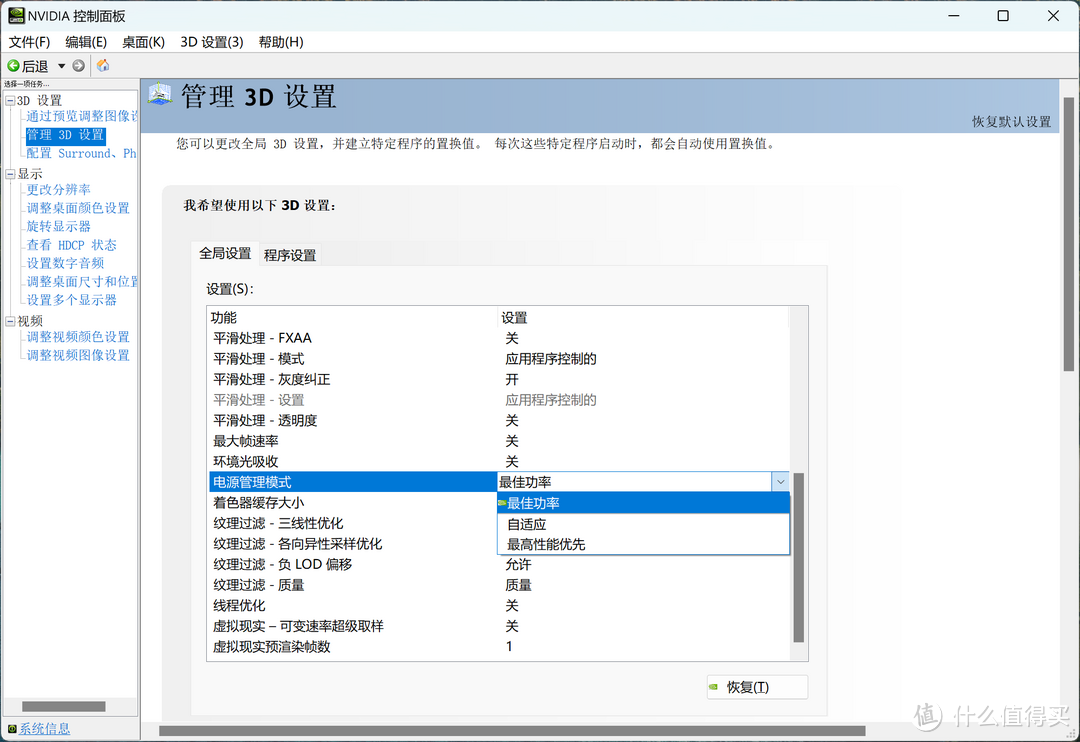Open 设置数字音频 in sidebar
Screen dimensions: 1080x742
click(65, 263)
